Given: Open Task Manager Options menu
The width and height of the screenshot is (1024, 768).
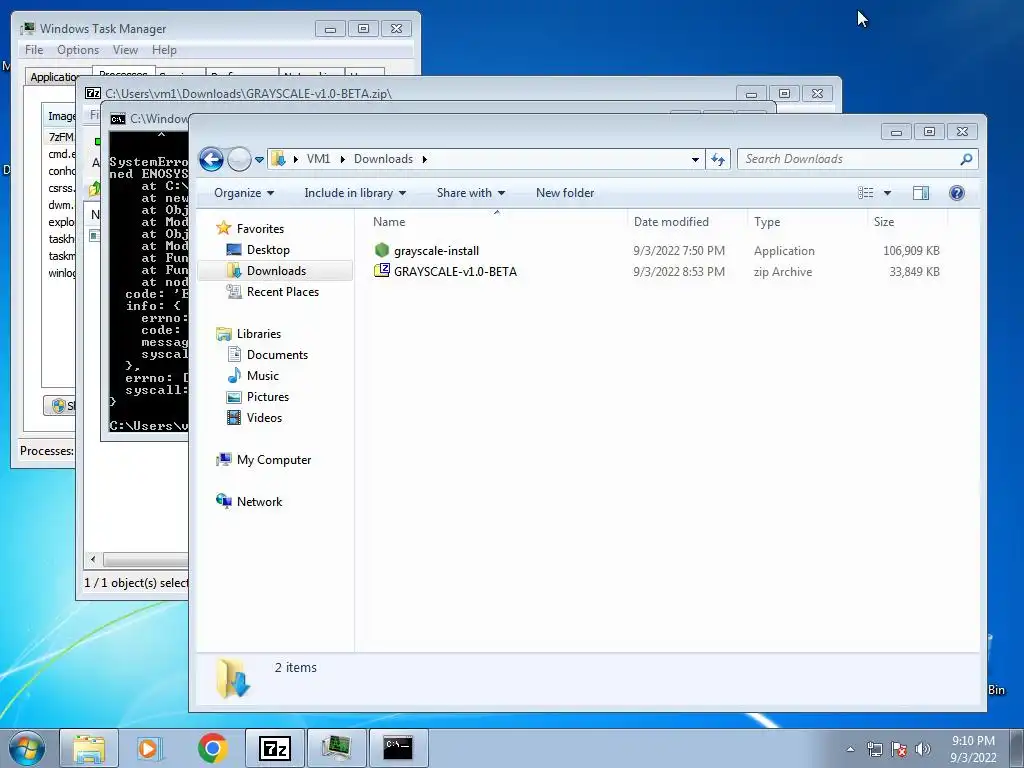Looking at the screenshot, I should pos(78,50).
